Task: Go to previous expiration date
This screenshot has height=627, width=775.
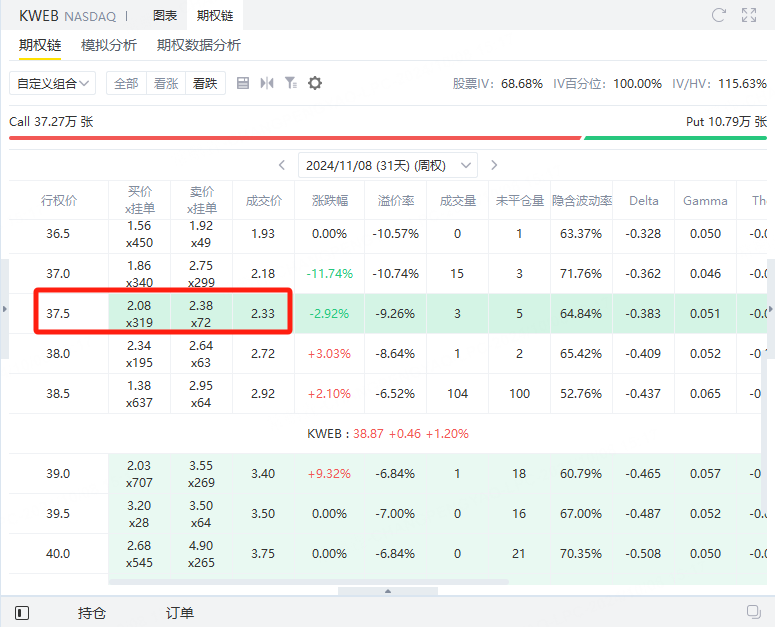Action: (x=282, y=165)
